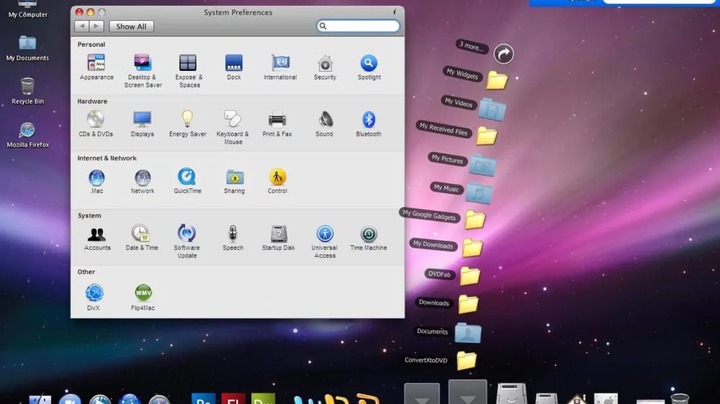Viewport: 720px width, 404px height.
Task: Open ConvertXtoDVD folder in the stack
Action: (467, 361)
